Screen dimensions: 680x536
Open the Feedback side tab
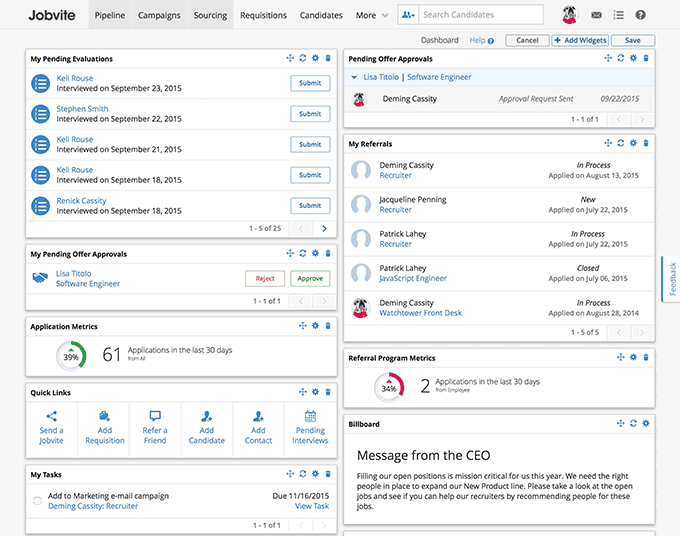(672, 279)
